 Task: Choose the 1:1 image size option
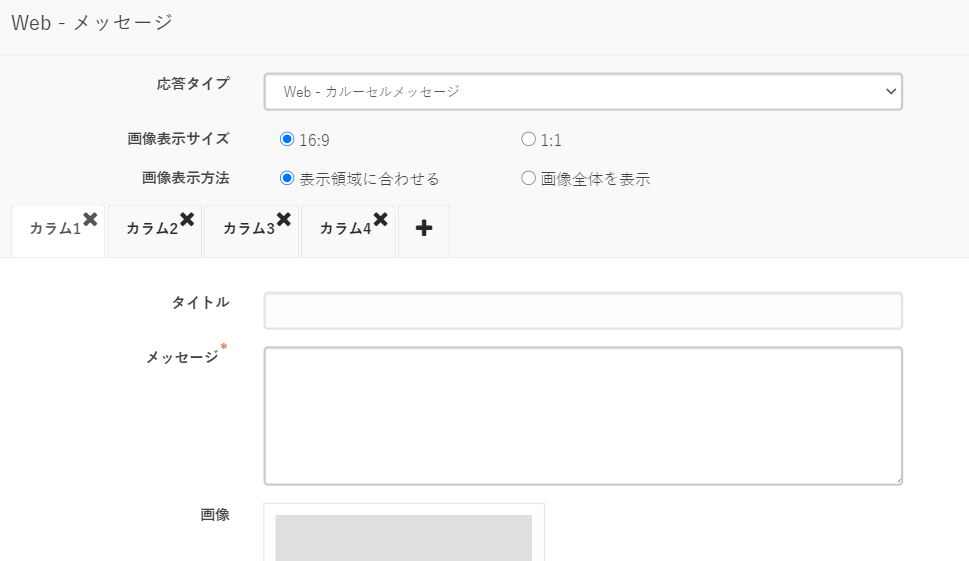pyautogui.click(x=528, y=139)
